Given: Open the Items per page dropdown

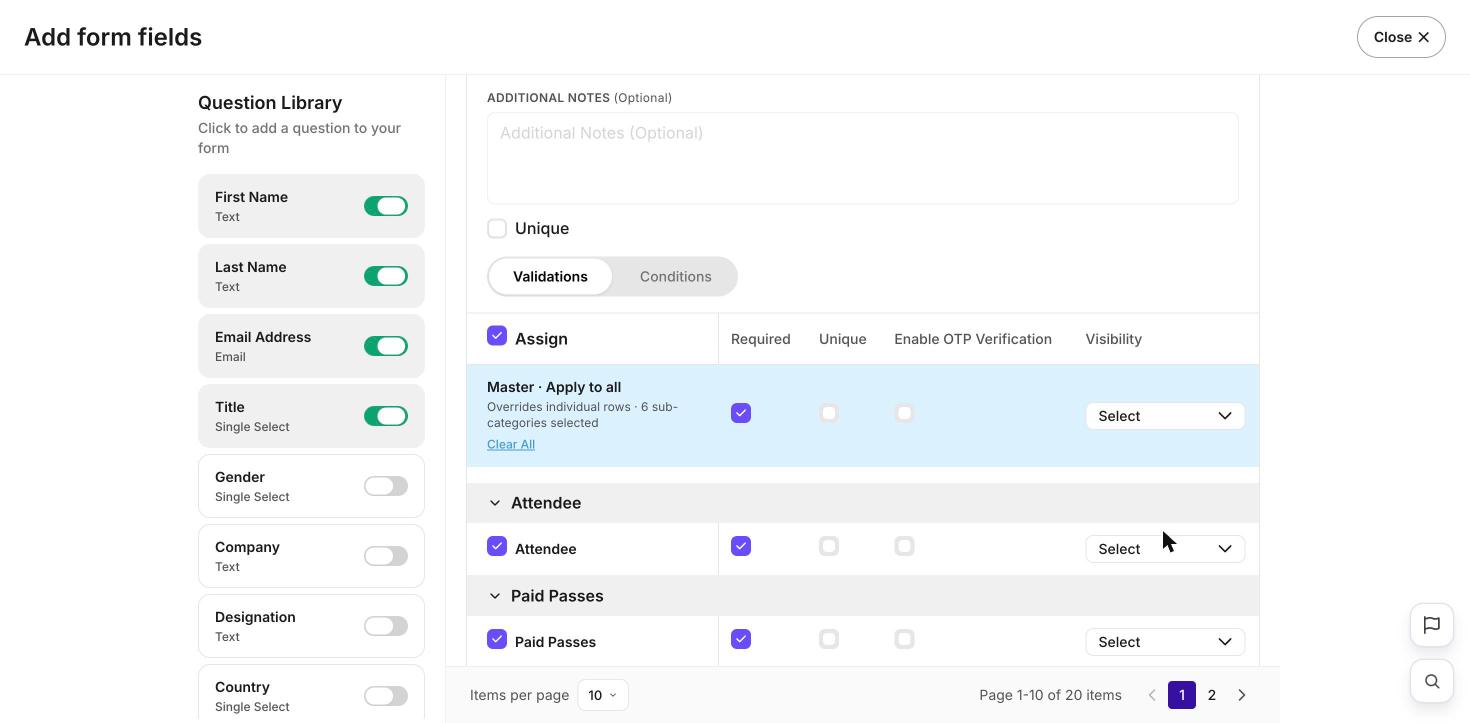Looking at the screenshot, I should [x=603, y=695].
